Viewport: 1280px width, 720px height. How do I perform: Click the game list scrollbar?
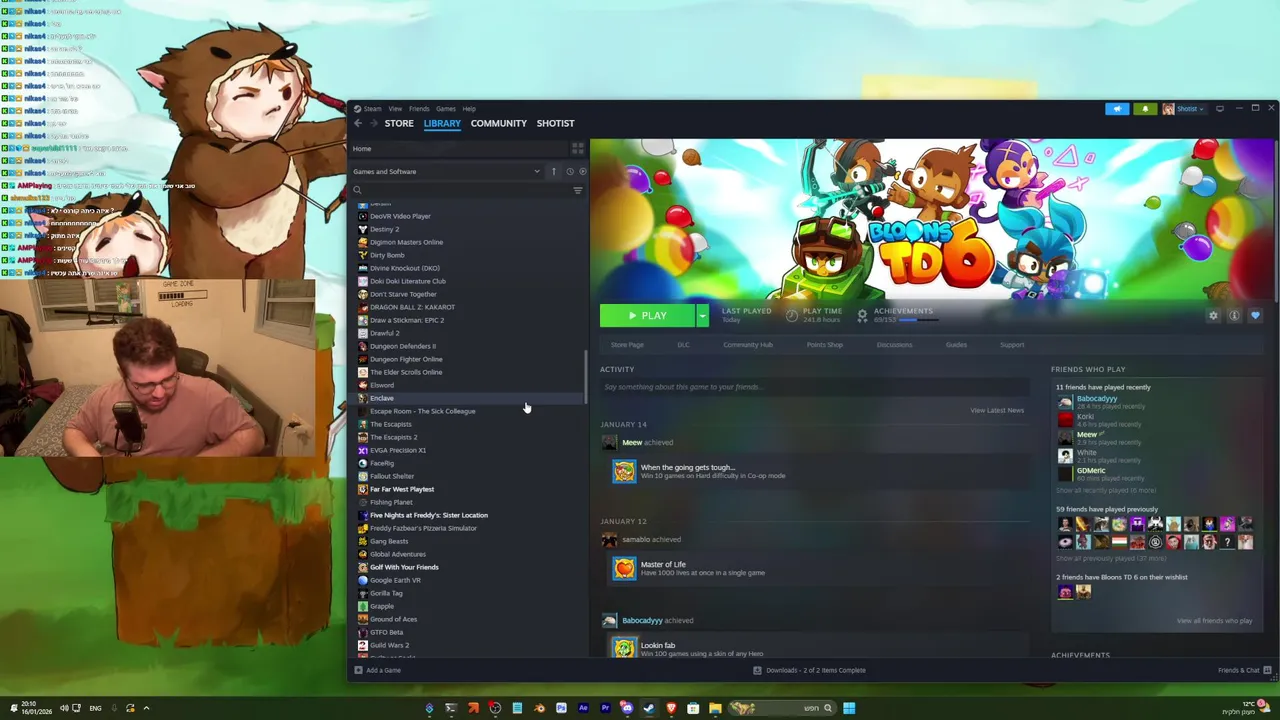(586, 375)
